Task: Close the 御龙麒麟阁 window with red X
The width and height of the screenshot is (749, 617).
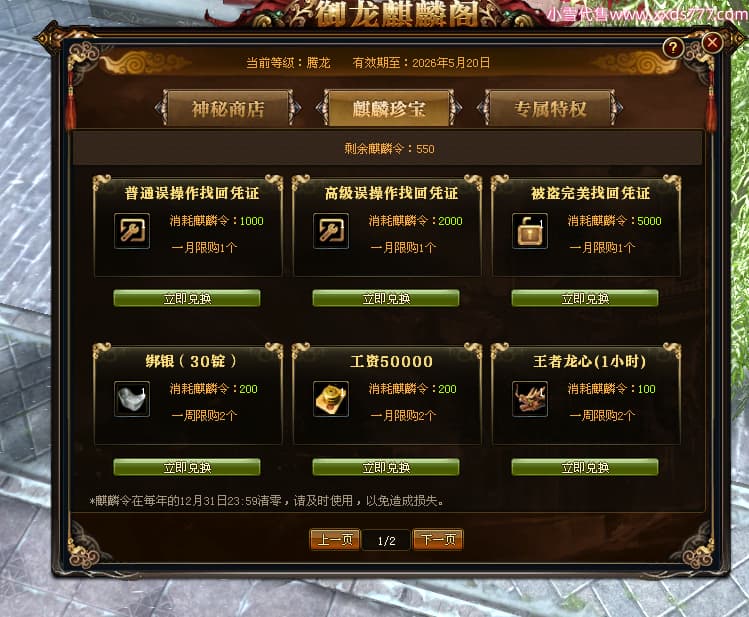Action: [x=712, y=43]
